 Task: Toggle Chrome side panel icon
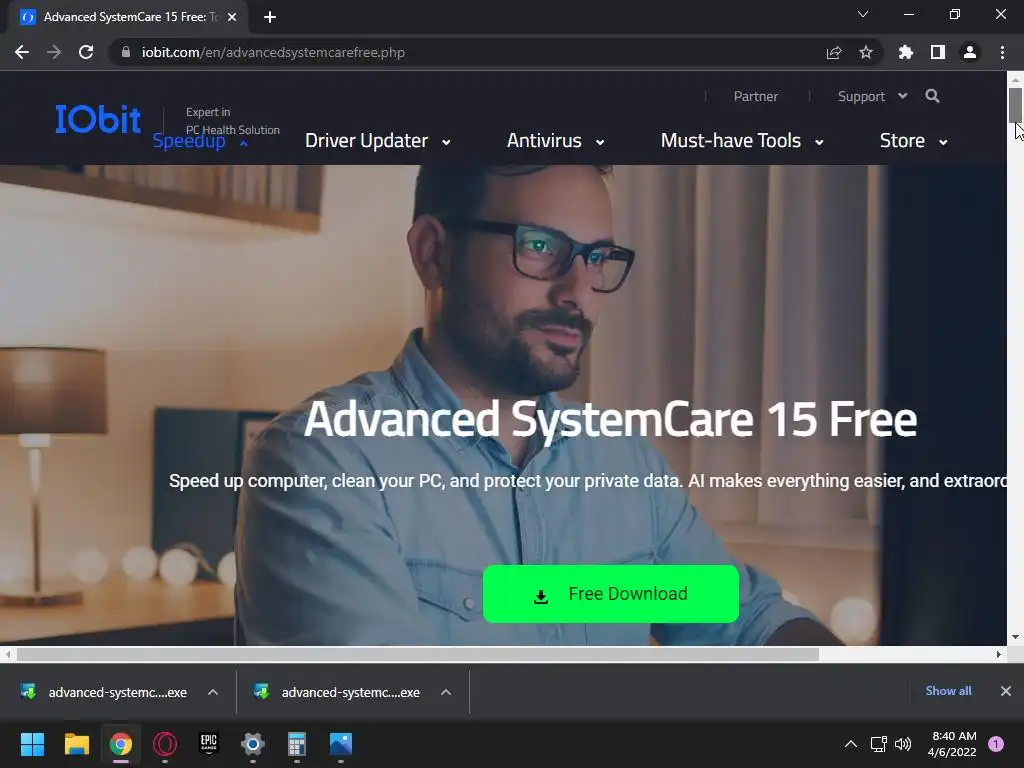pos(938,52)
